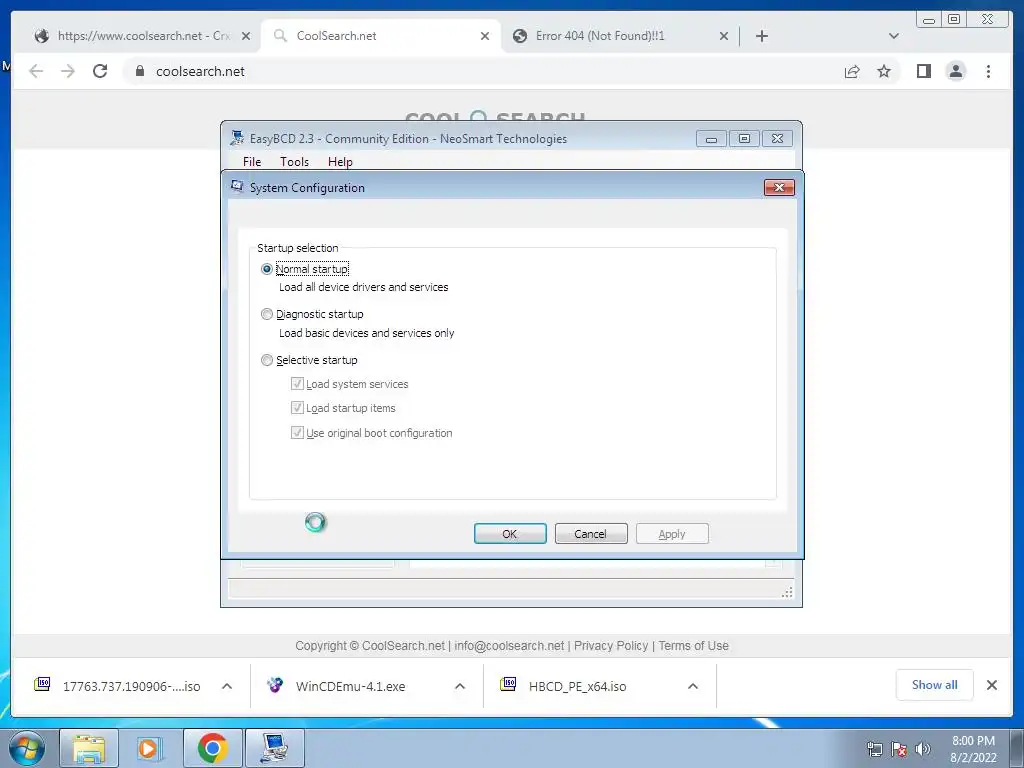
Task: Open the Privacy Policy link
Action: click(611, 646)
